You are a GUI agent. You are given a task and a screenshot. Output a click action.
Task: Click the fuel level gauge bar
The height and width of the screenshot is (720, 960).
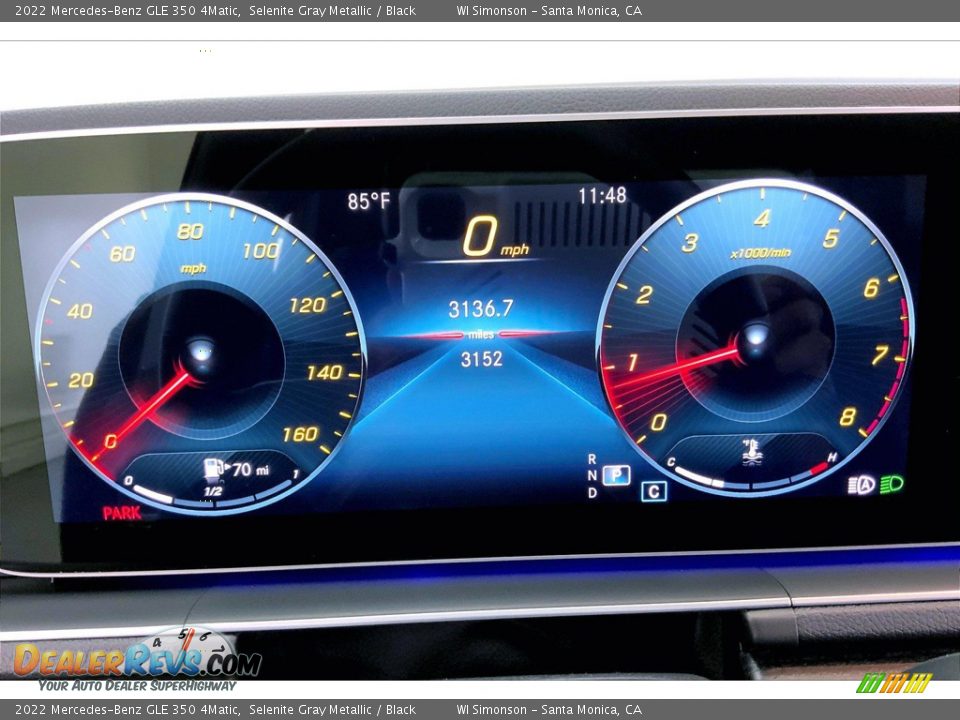[211, 496]
